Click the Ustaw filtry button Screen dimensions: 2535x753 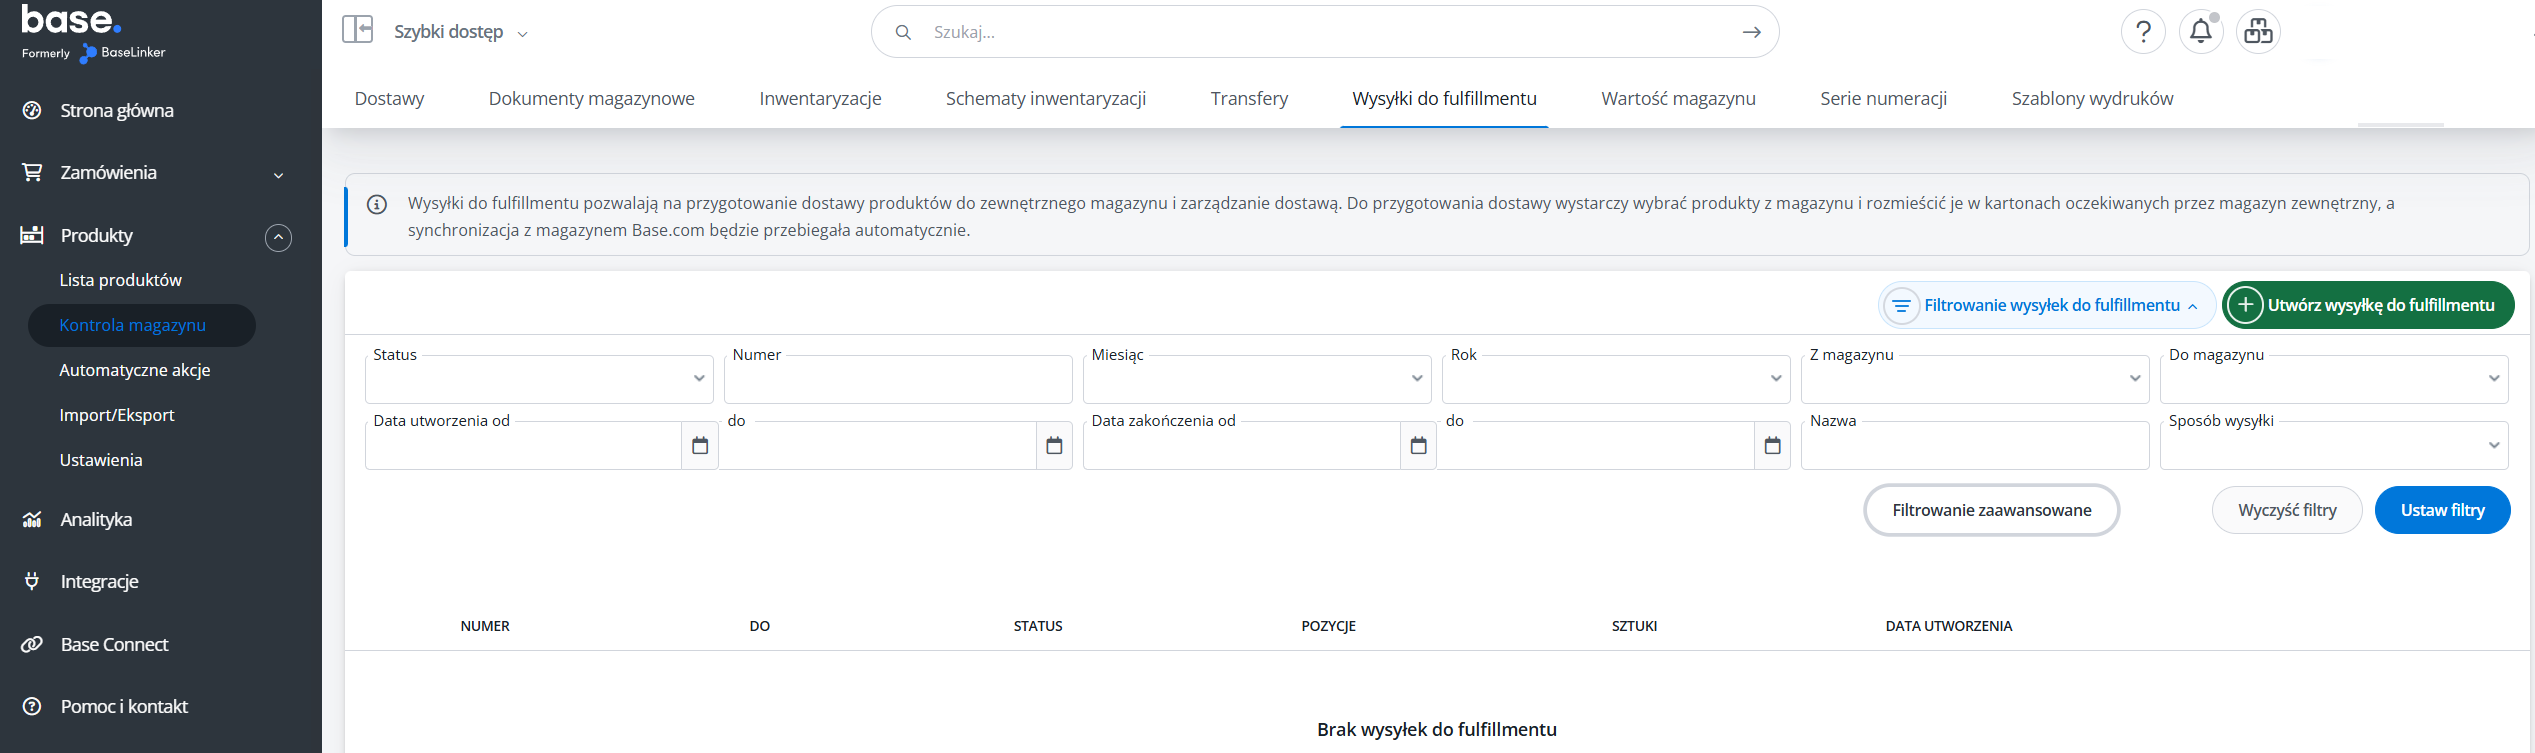[2442, 510]
